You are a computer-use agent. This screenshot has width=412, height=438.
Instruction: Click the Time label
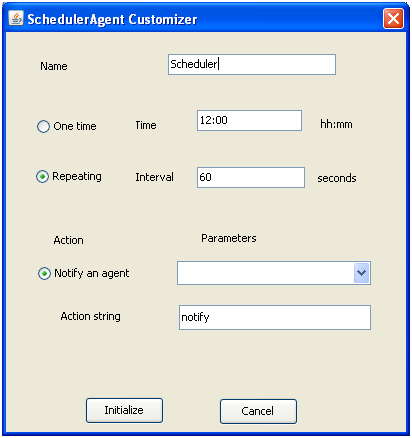pyautogui.click(x=146, y=125)
